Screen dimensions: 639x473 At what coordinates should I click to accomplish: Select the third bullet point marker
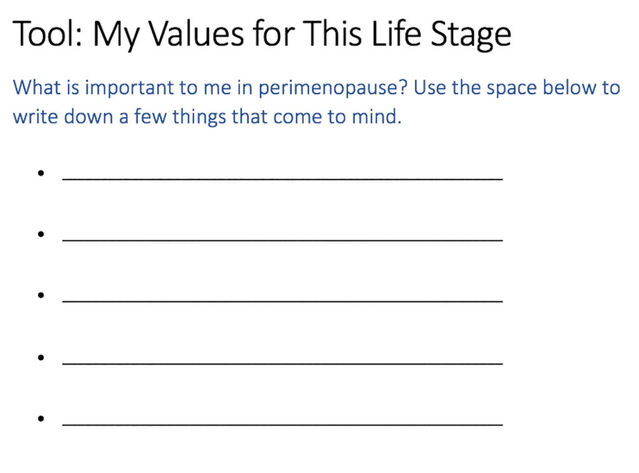41,295
